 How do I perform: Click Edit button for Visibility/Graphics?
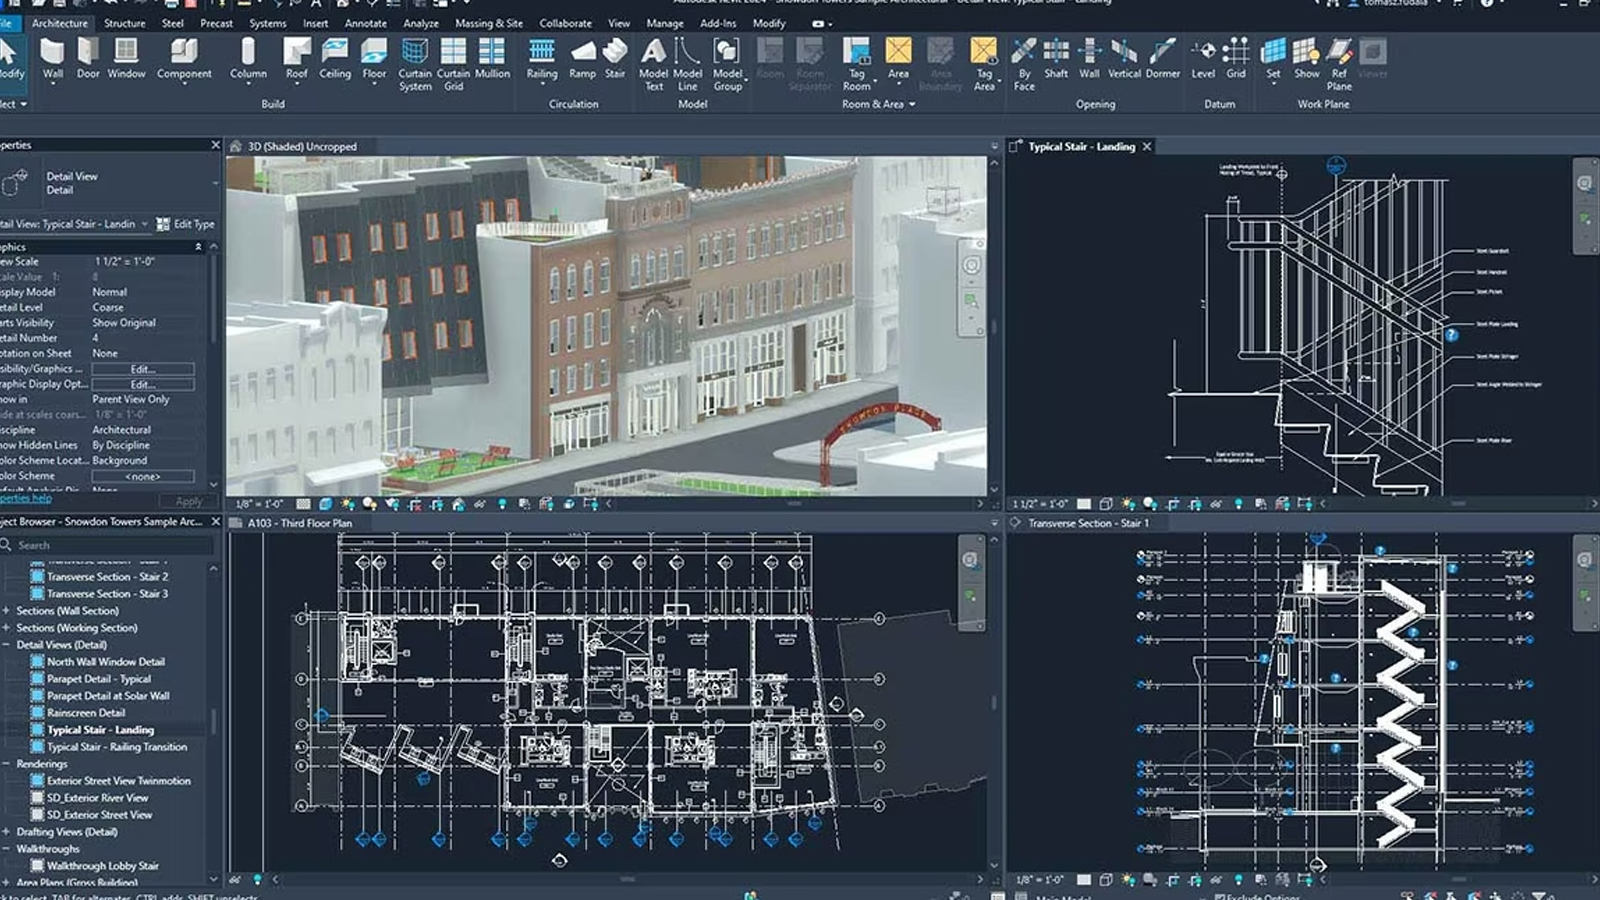tap(143, 369)
